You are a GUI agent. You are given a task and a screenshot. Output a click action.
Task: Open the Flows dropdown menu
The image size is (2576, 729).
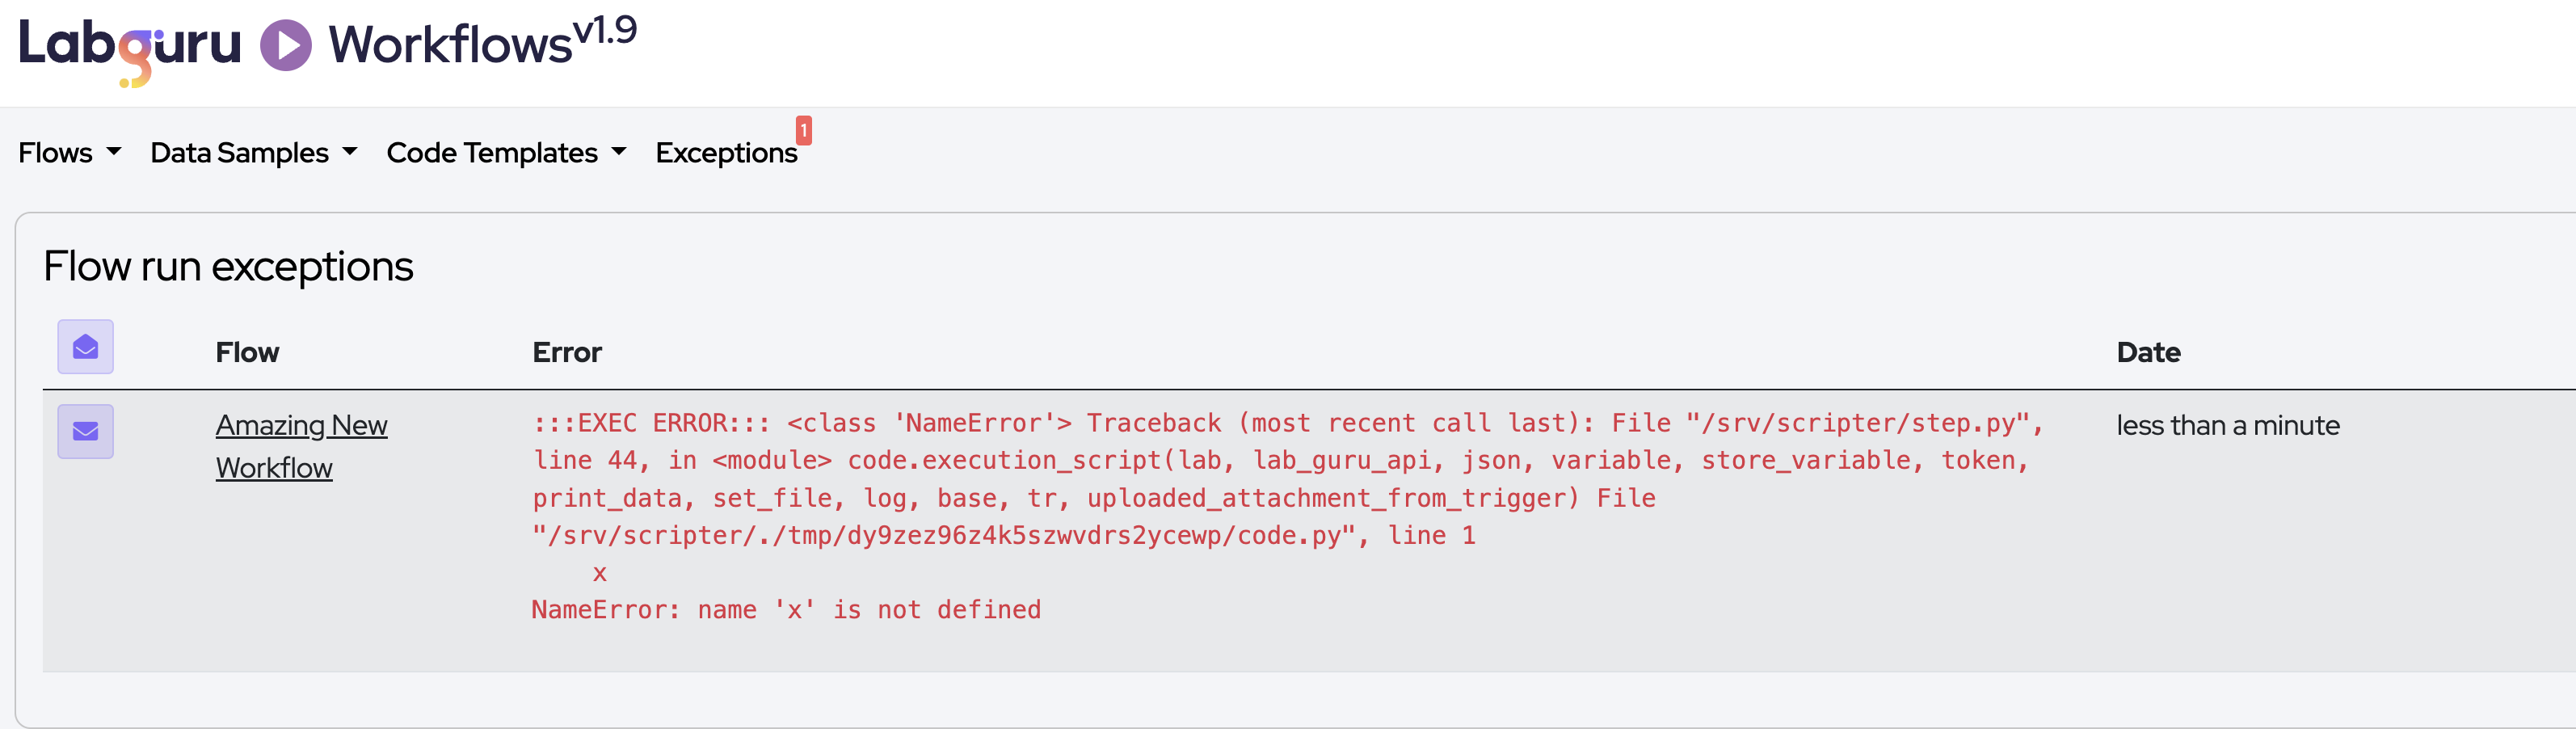tap(69, 153)
